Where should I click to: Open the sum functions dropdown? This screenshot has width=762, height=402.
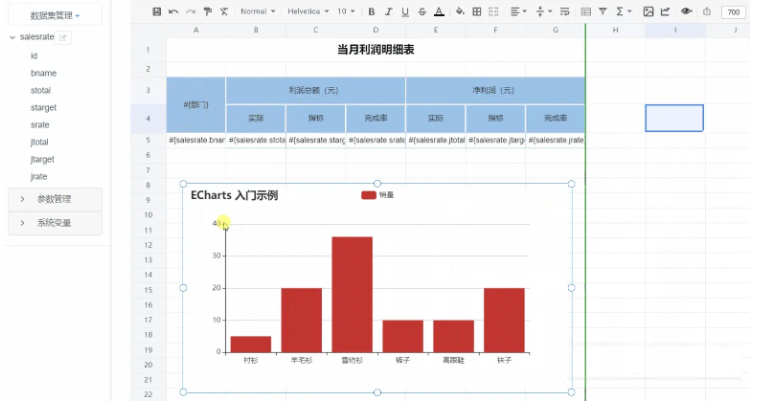click(x=623, y=12)
